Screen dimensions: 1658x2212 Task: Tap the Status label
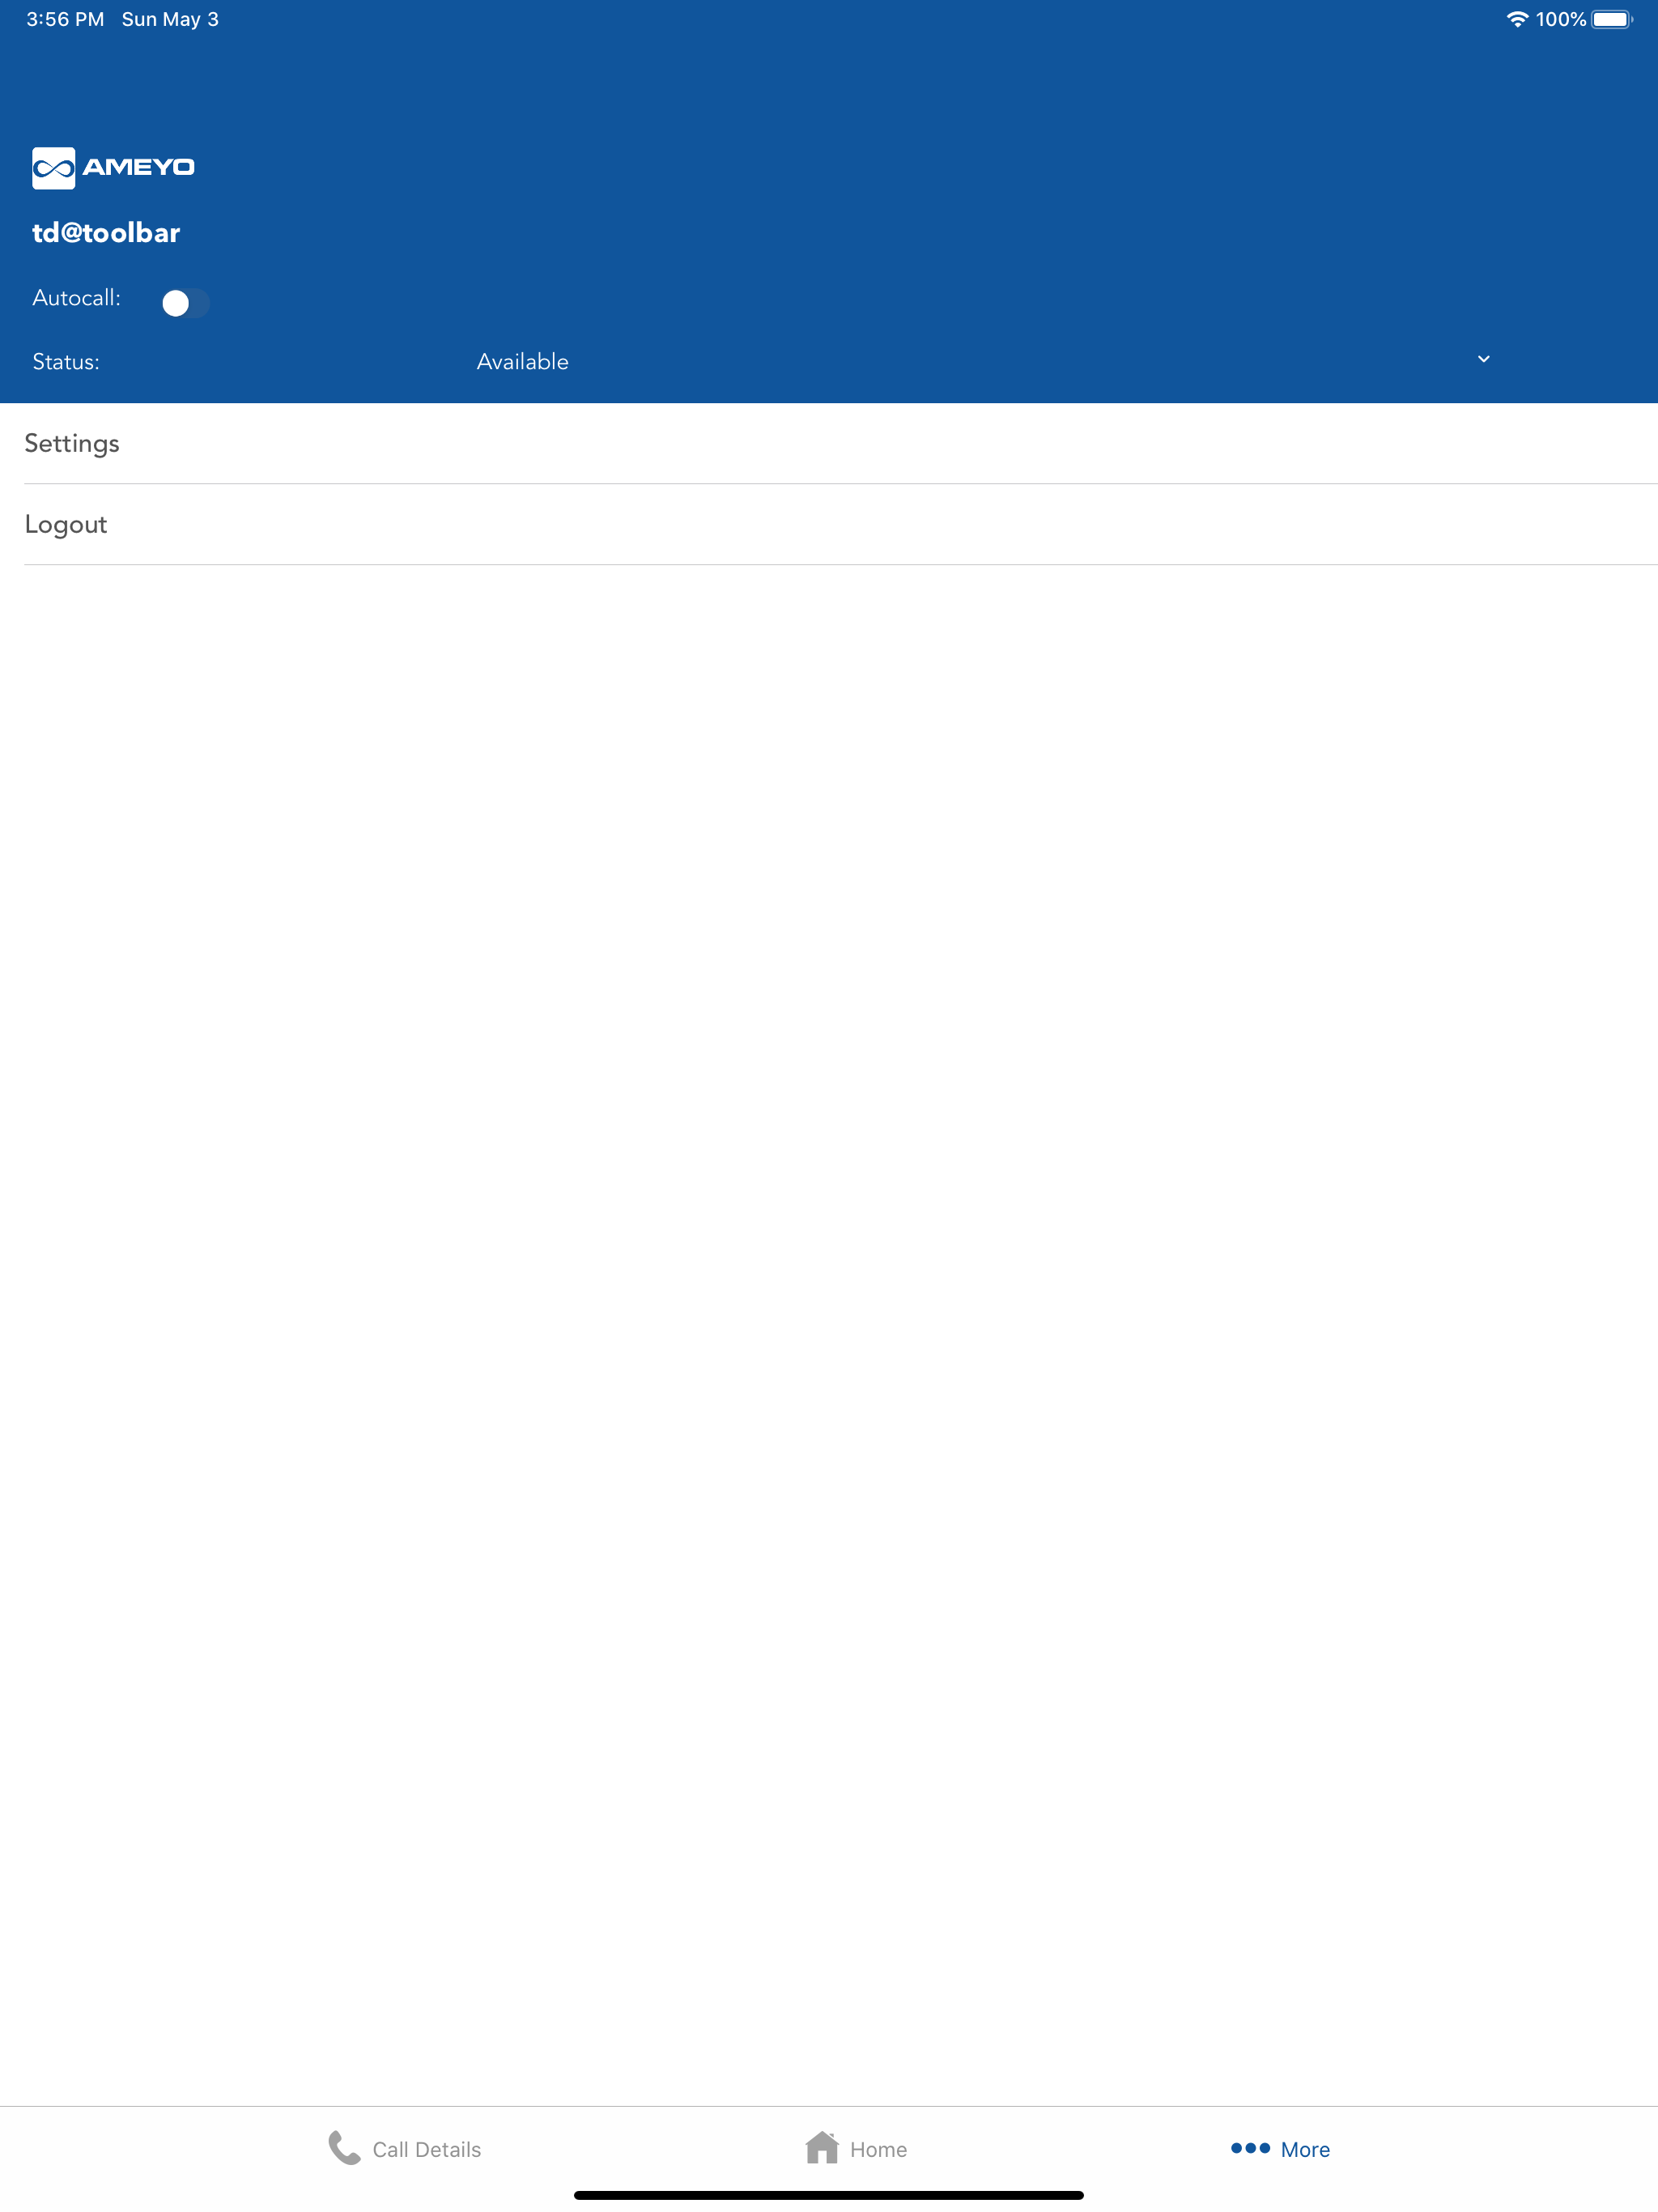[66, 362]
